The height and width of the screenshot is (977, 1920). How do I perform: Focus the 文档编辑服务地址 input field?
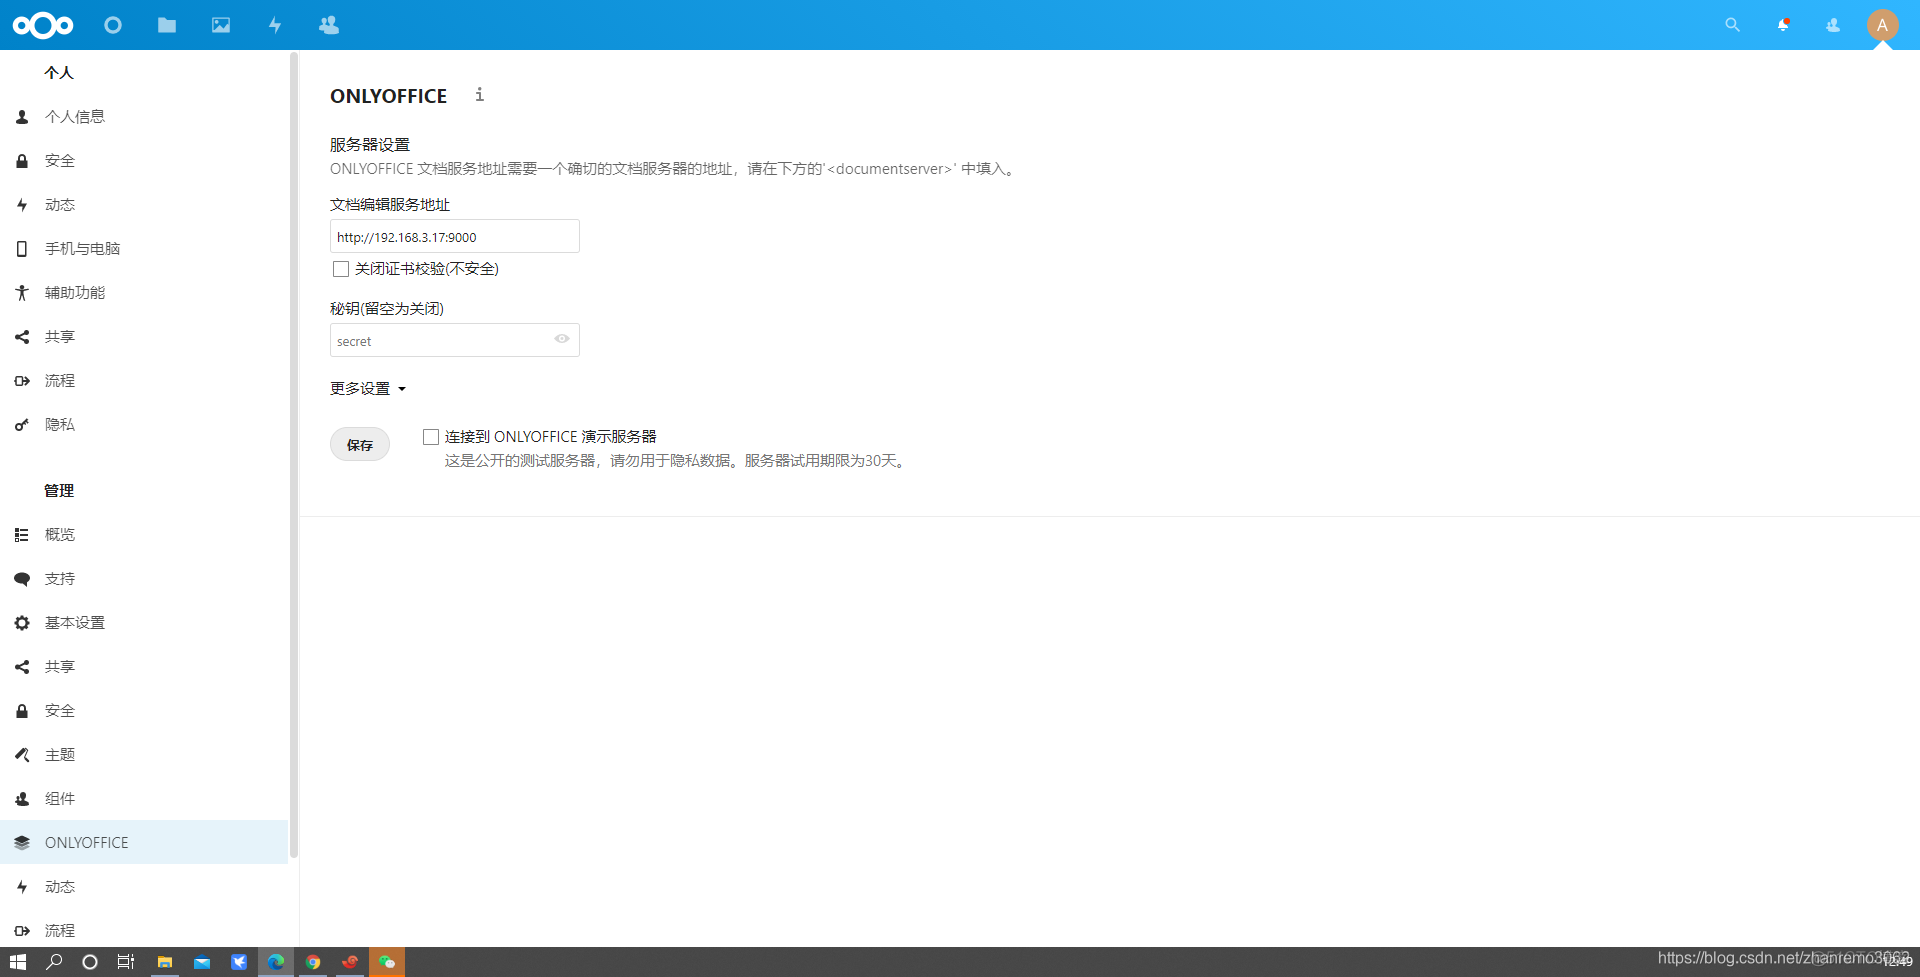point(455,237)
